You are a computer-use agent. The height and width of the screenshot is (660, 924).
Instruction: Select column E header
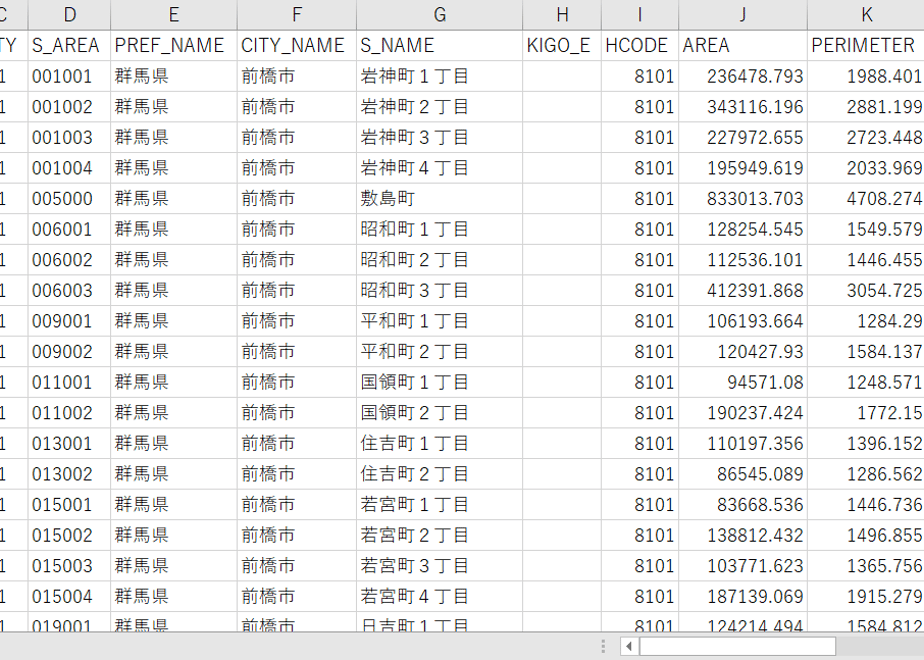pos(174,15)
